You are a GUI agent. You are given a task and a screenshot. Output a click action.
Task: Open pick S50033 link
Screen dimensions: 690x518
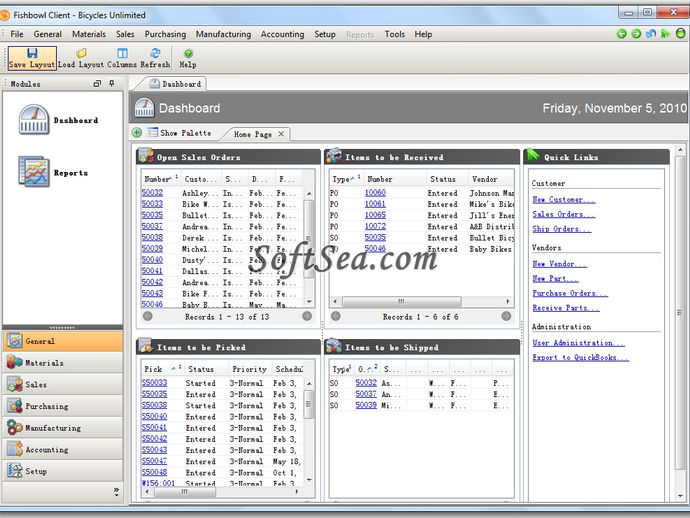pyautogui.click(x=154, y=383)
